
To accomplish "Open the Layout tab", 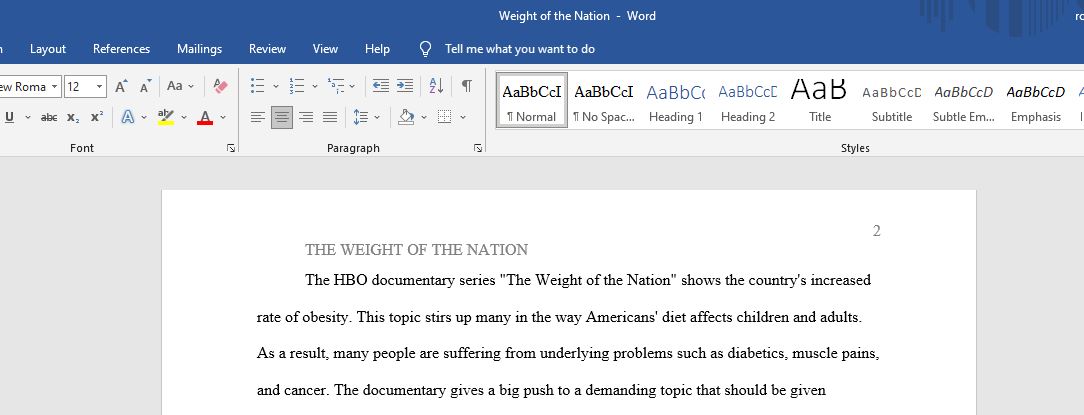I will click(x=48, y=49).
